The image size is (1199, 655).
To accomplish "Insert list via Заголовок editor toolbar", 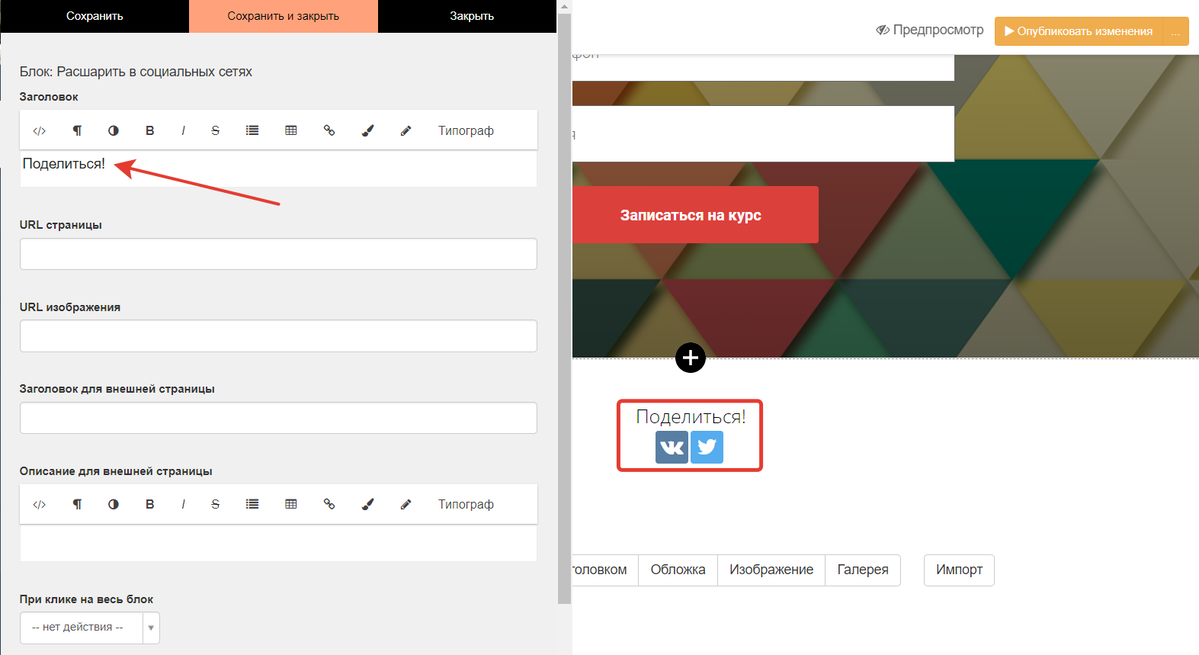I will [252, 131].
